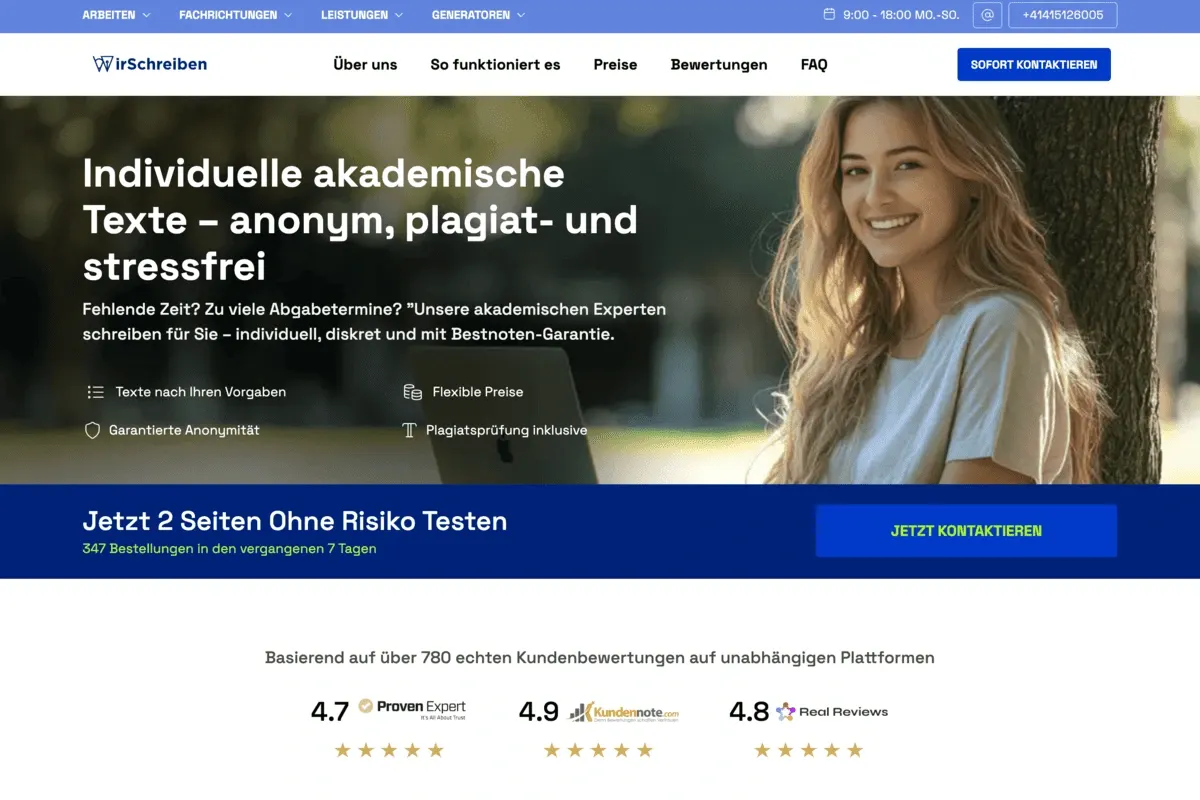Click the text '347 Bestellungen in den vergangenen 7 Tagen'

[229, 548]
